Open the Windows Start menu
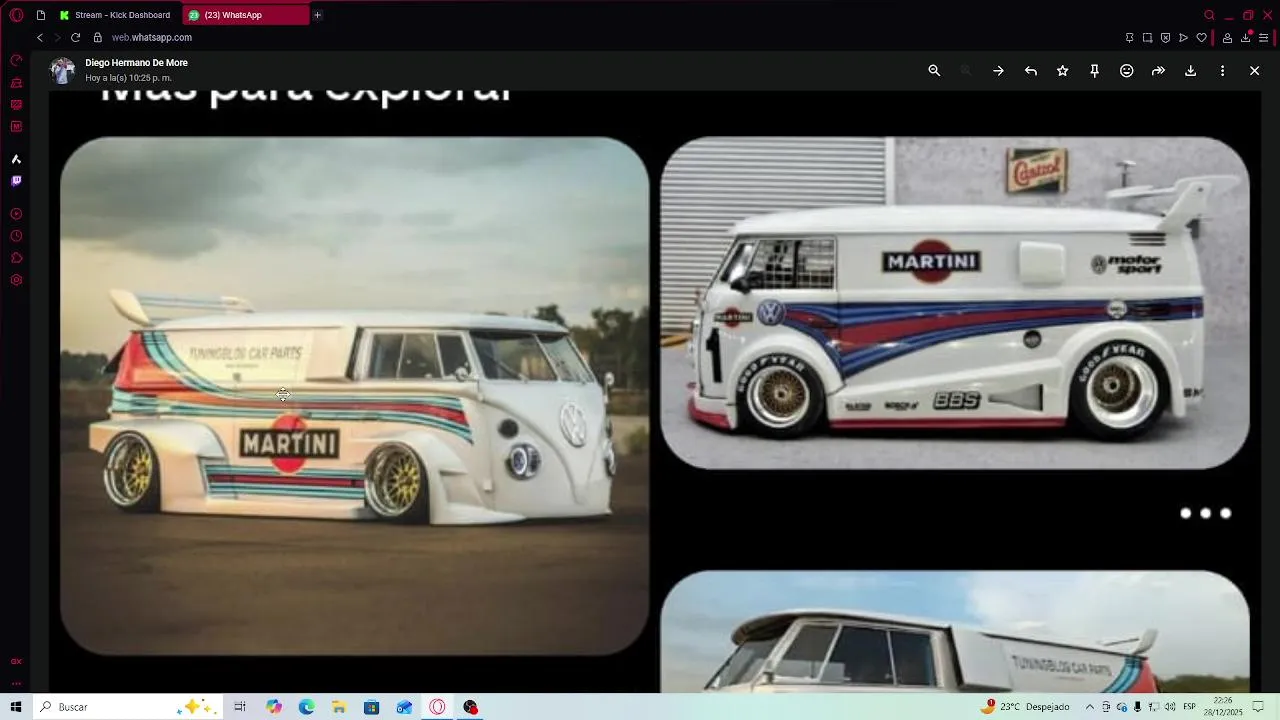This screenshot has height=720, width=1280. click(x=16, y=707)
